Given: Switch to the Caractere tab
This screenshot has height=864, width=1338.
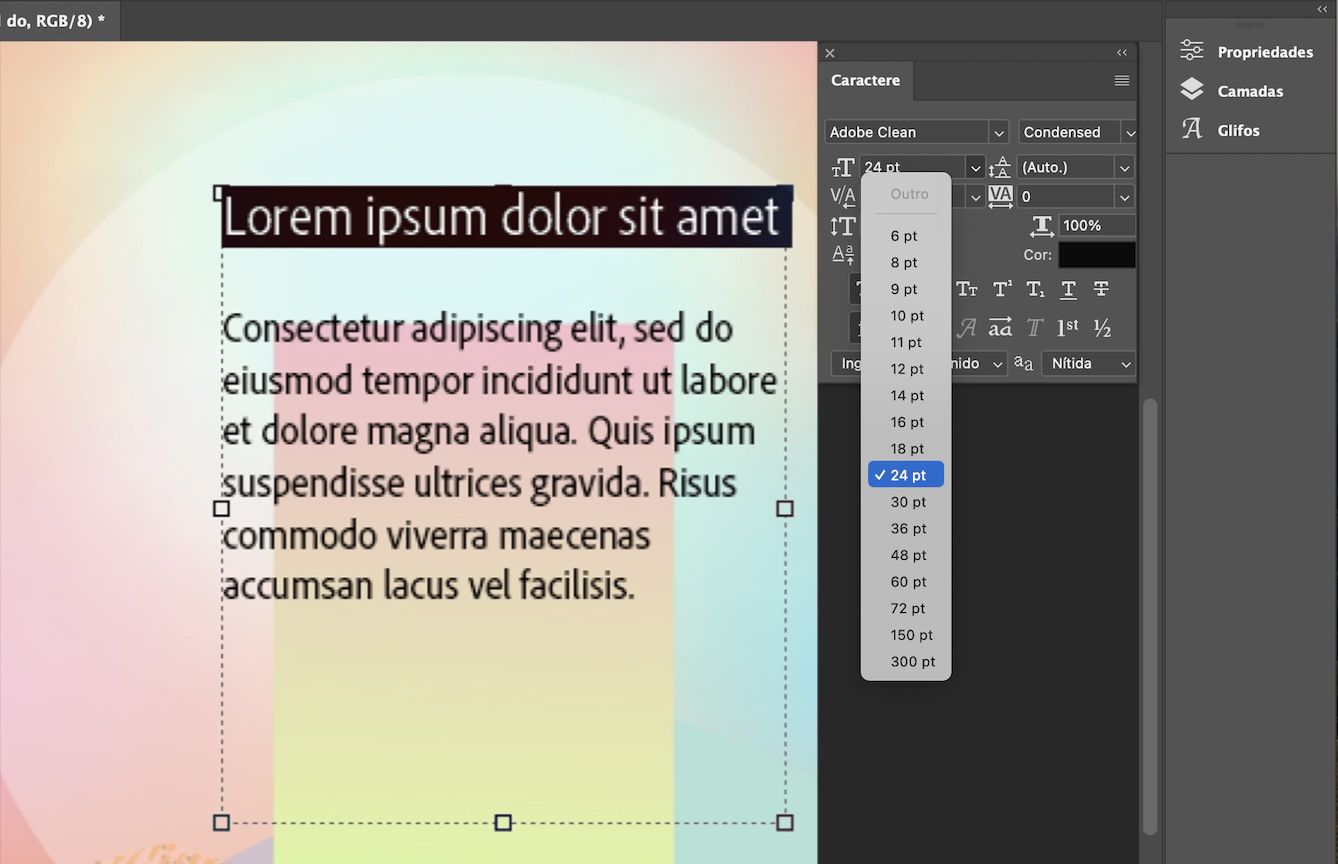Looking at the screenshot, I should pyautogui.click(x=865, y=80).
